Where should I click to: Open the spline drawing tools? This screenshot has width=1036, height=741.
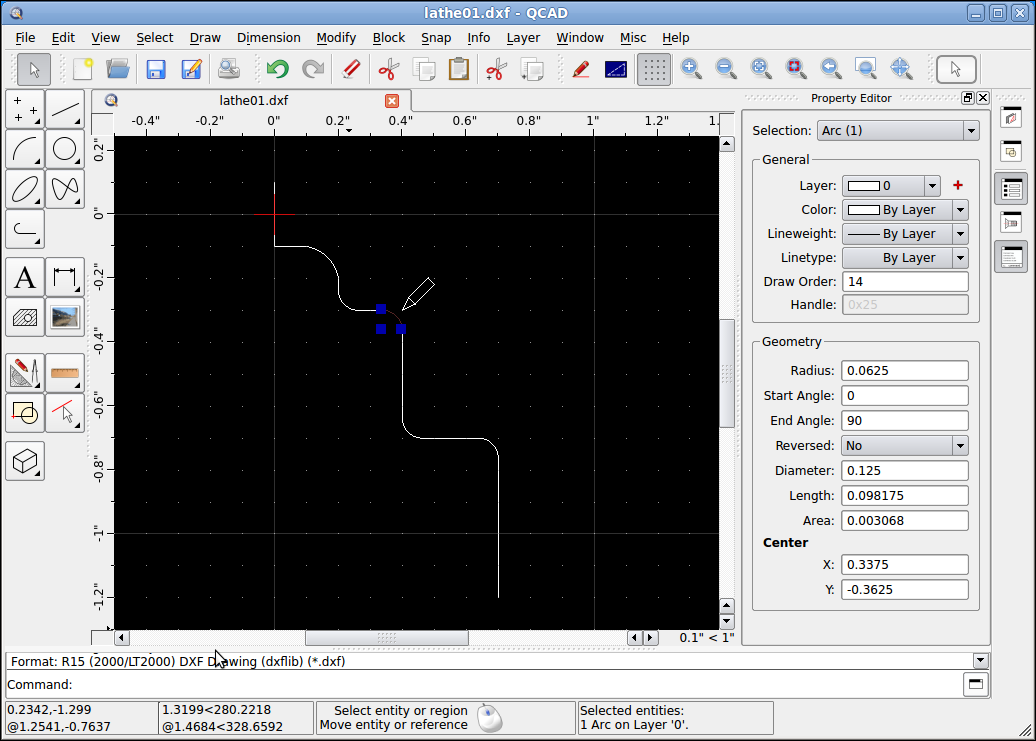click(65, 189)
